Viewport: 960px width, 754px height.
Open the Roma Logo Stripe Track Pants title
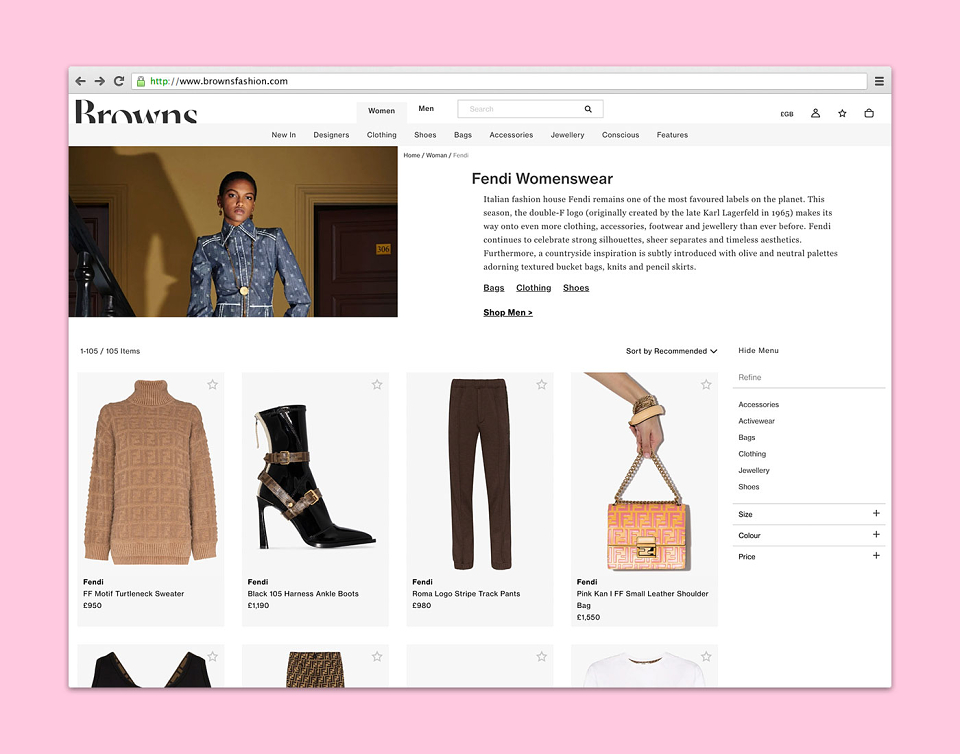[466, 594]
